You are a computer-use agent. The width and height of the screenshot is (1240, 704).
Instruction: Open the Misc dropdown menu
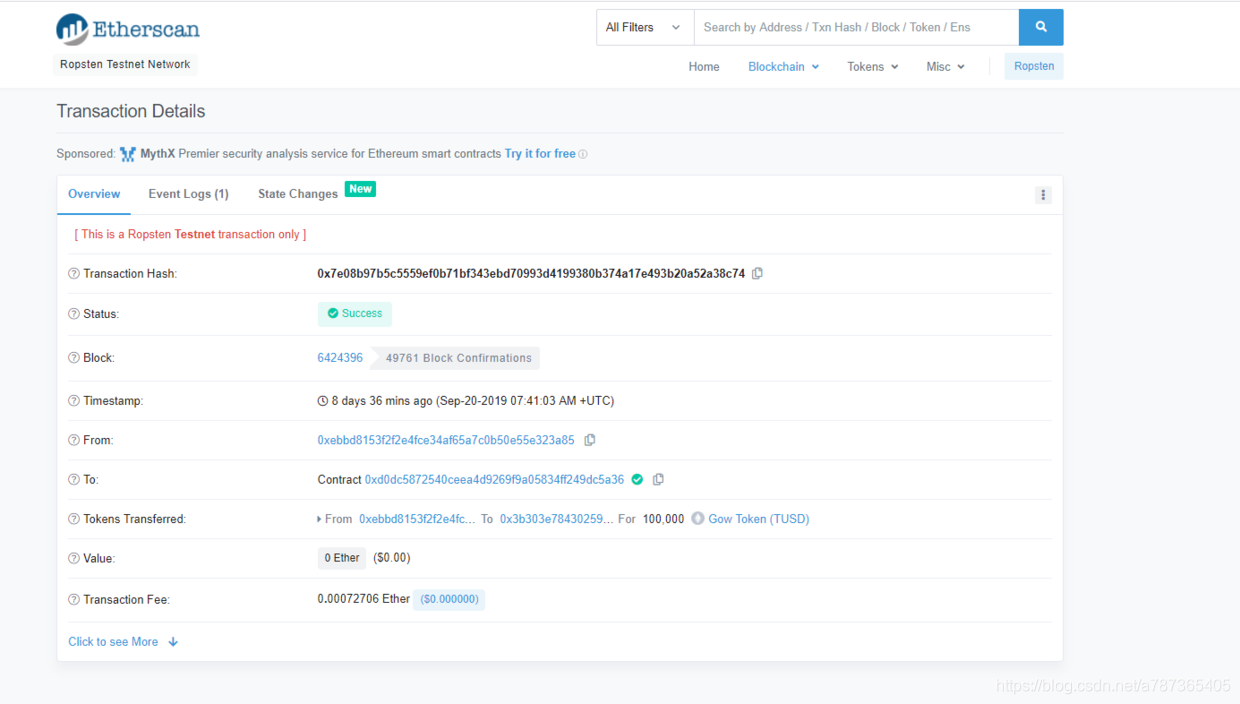945,67
